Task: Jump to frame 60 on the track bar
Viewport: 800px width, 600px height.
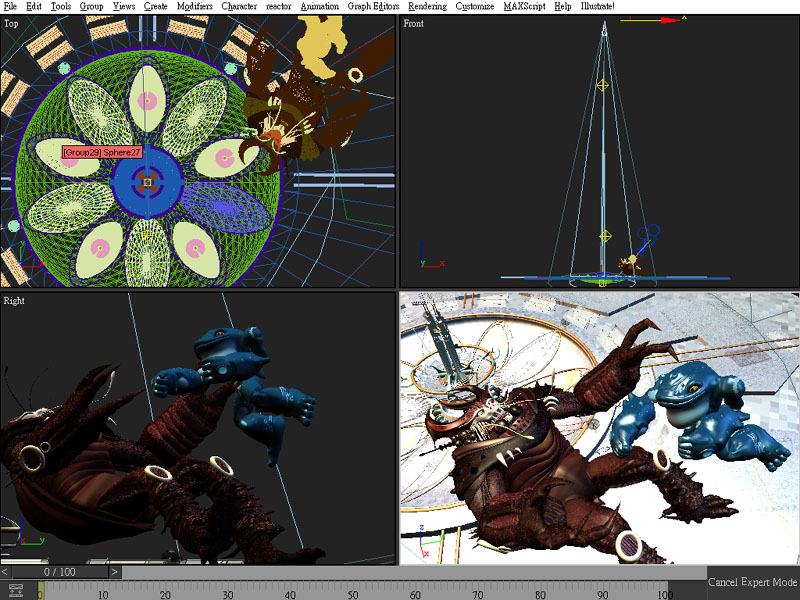Action: tap(415, 594)
